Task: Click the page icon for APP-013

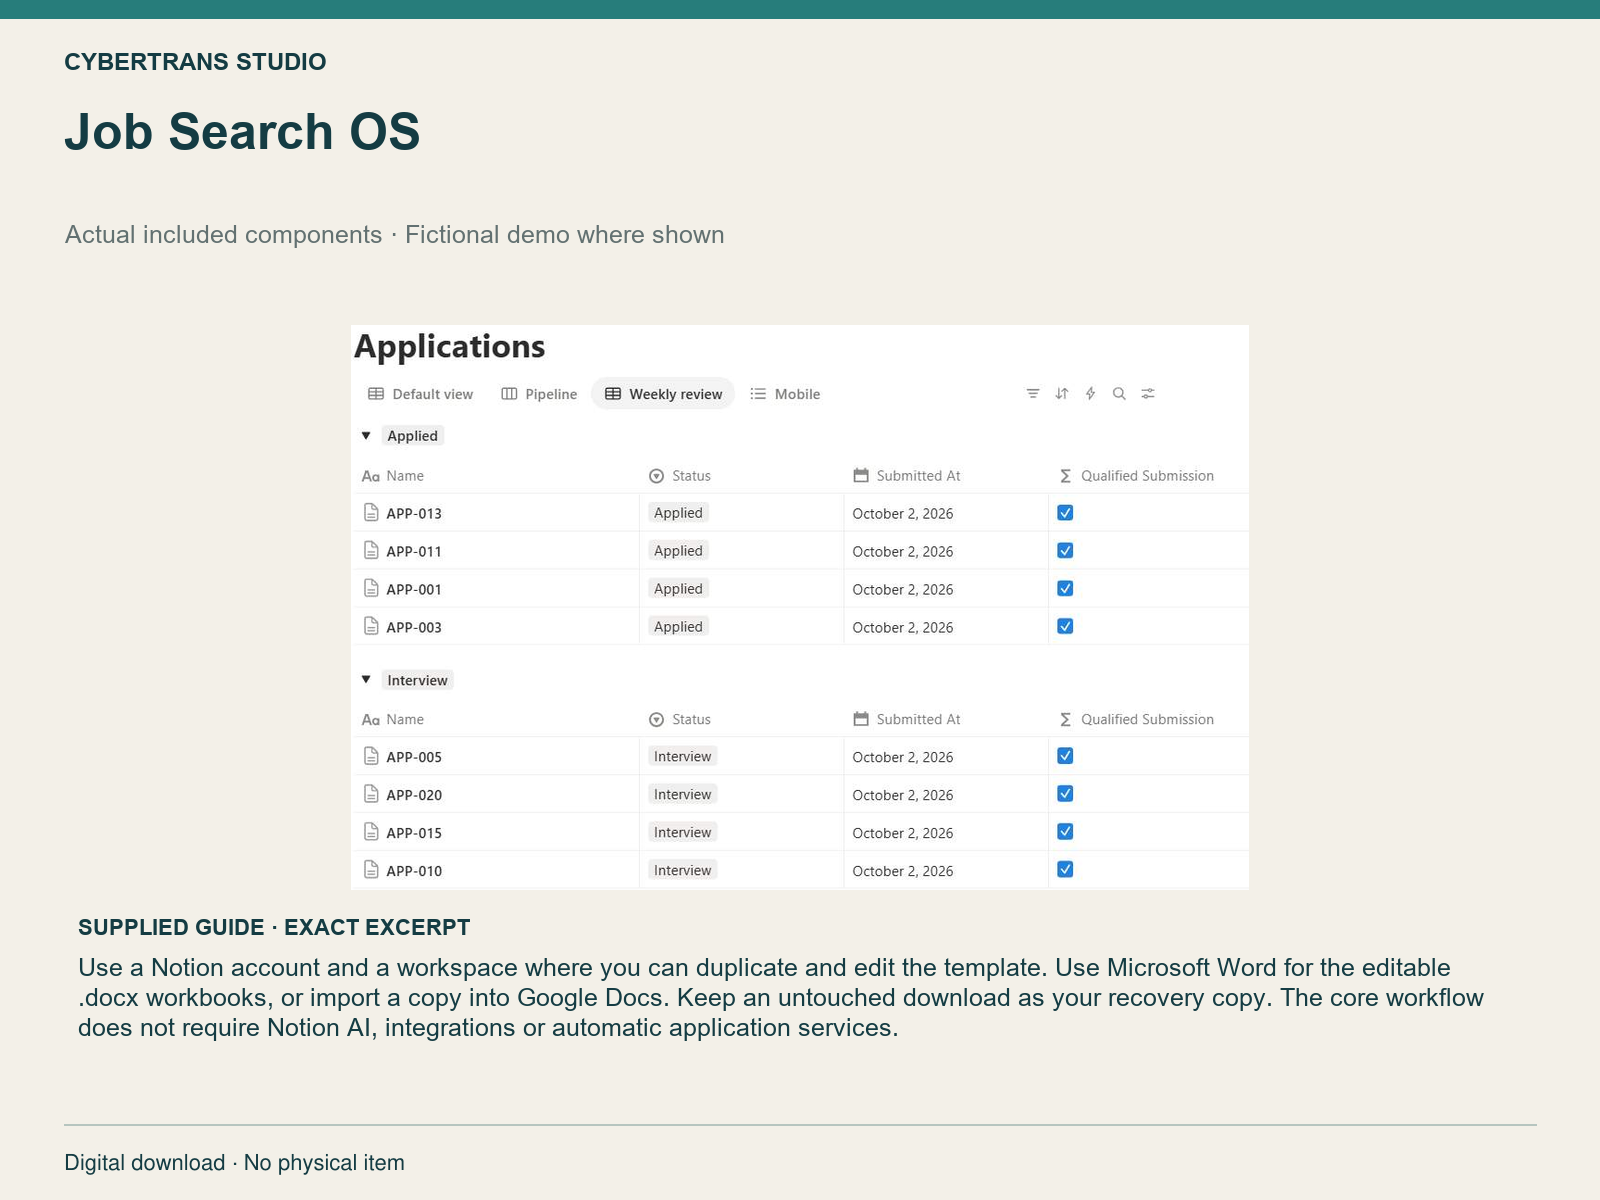Action: (371, 513)
